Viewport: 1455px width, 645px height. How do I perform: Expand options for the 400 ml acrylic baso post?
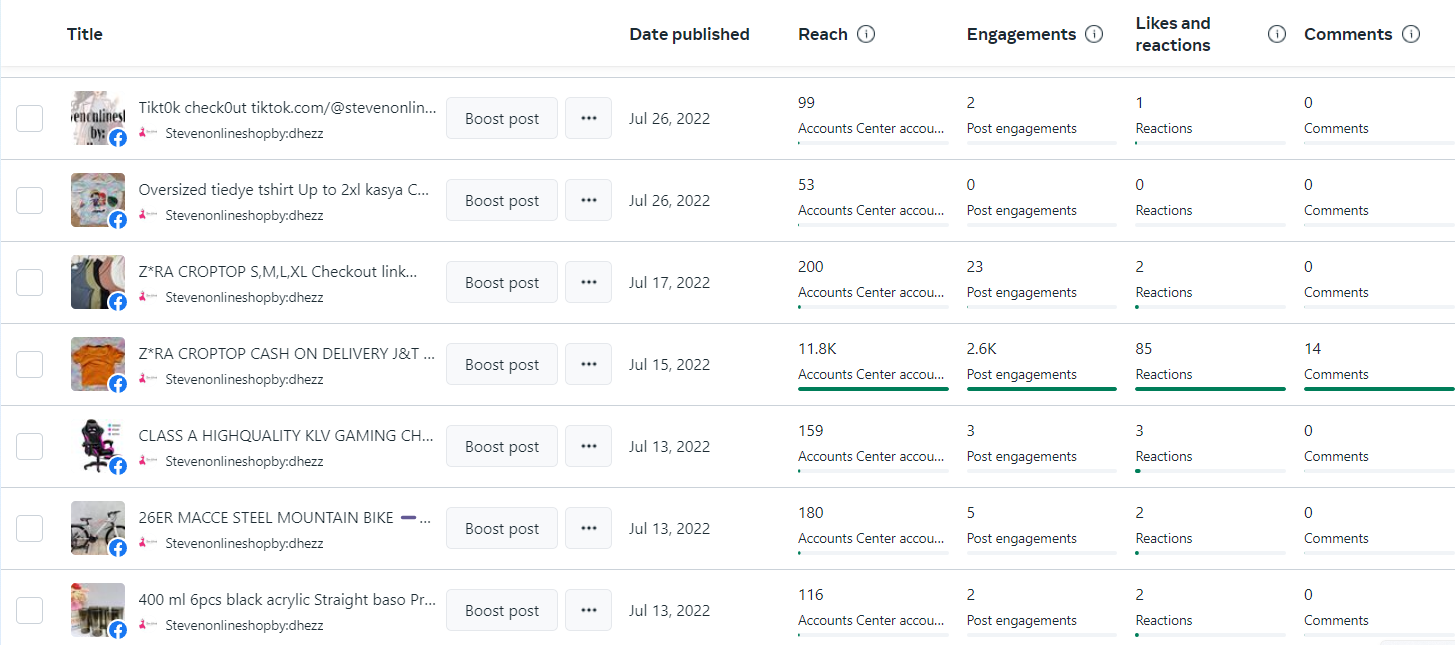point(588,610)
